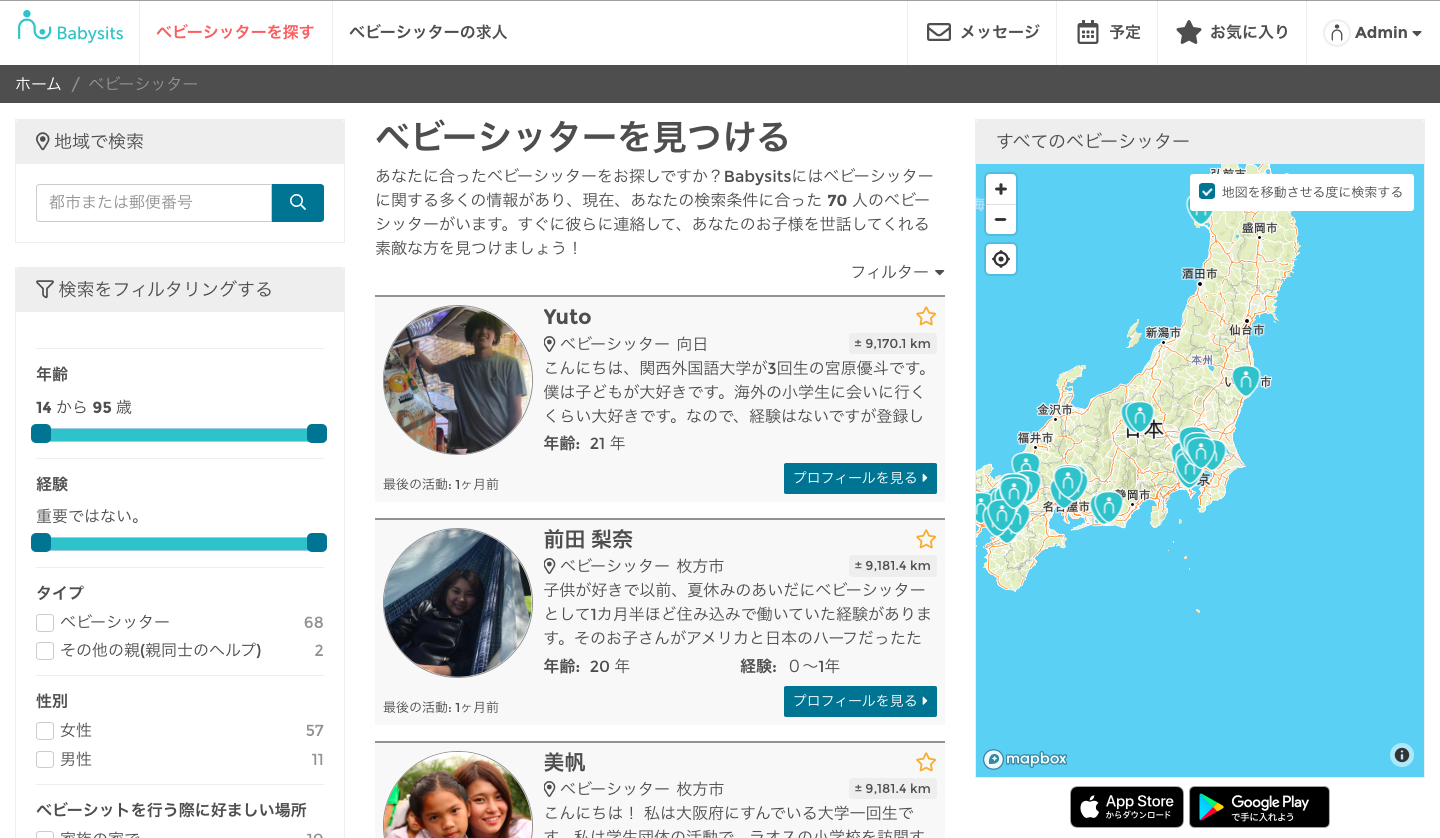Favorite Yuto with the star icon
Screen dimensions: 1440x838
click(x=926, y=317)
